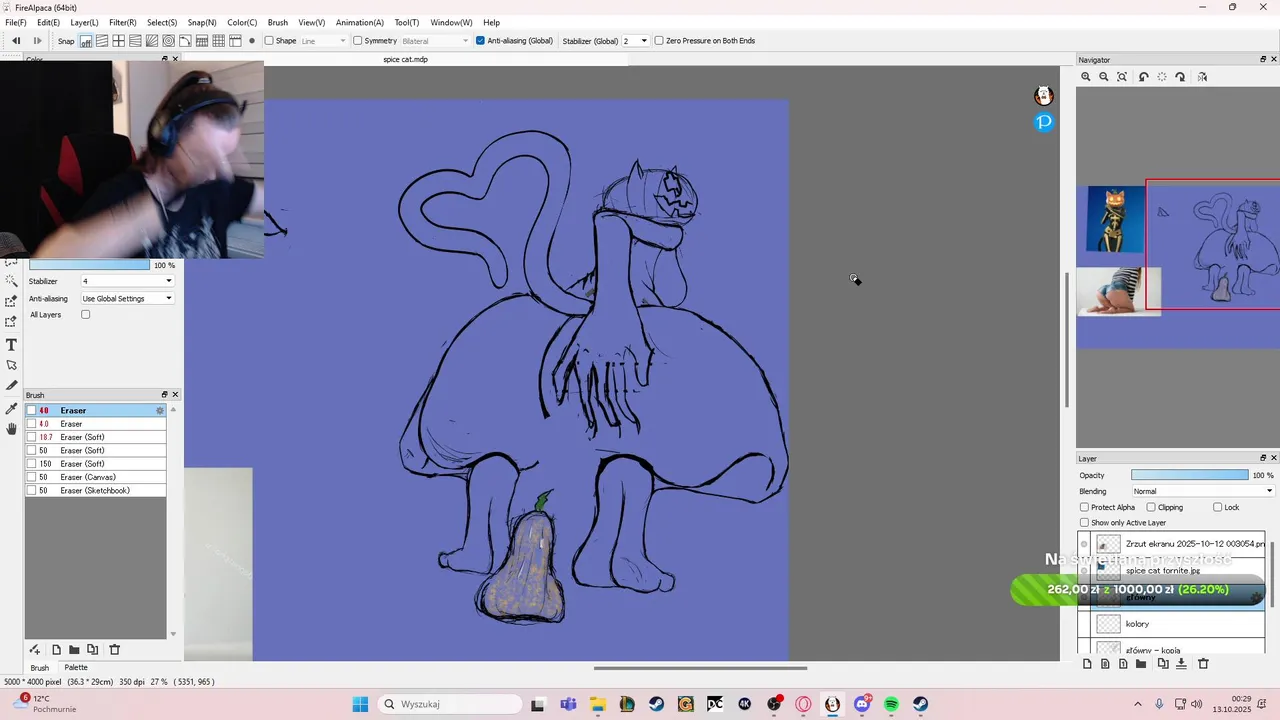Click the Windows taskbar search box
The width and height of the screenshot is (1280, 720).
click(x=449, y=704)
